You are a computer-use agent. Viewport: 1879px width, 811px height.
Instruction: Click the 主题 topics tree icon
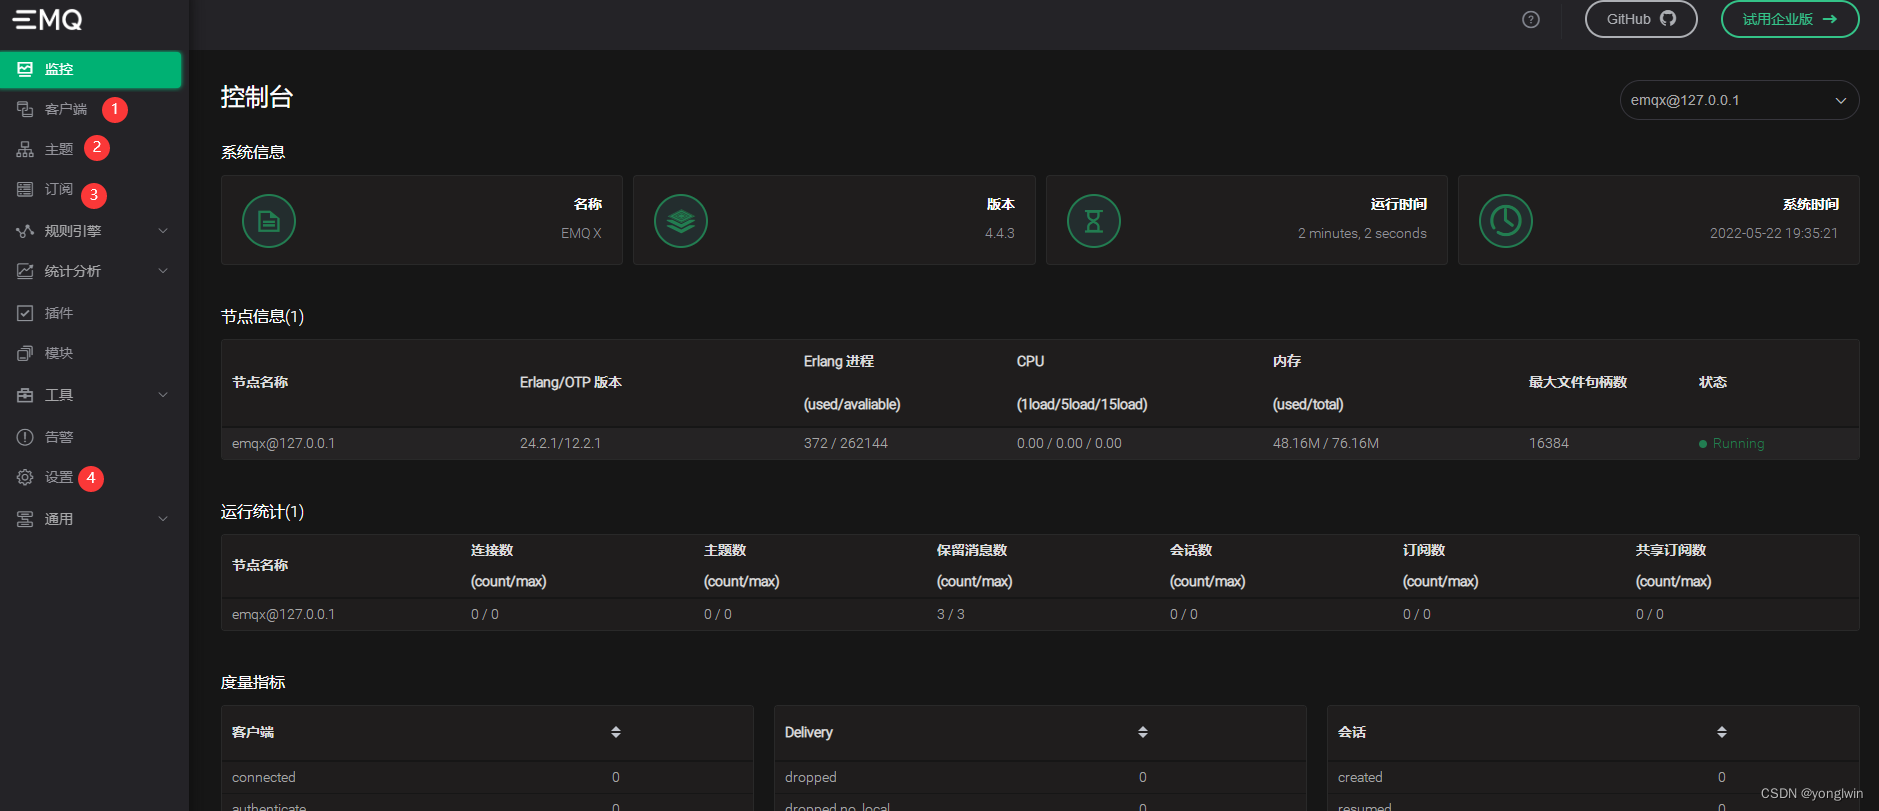click(25, 149)
